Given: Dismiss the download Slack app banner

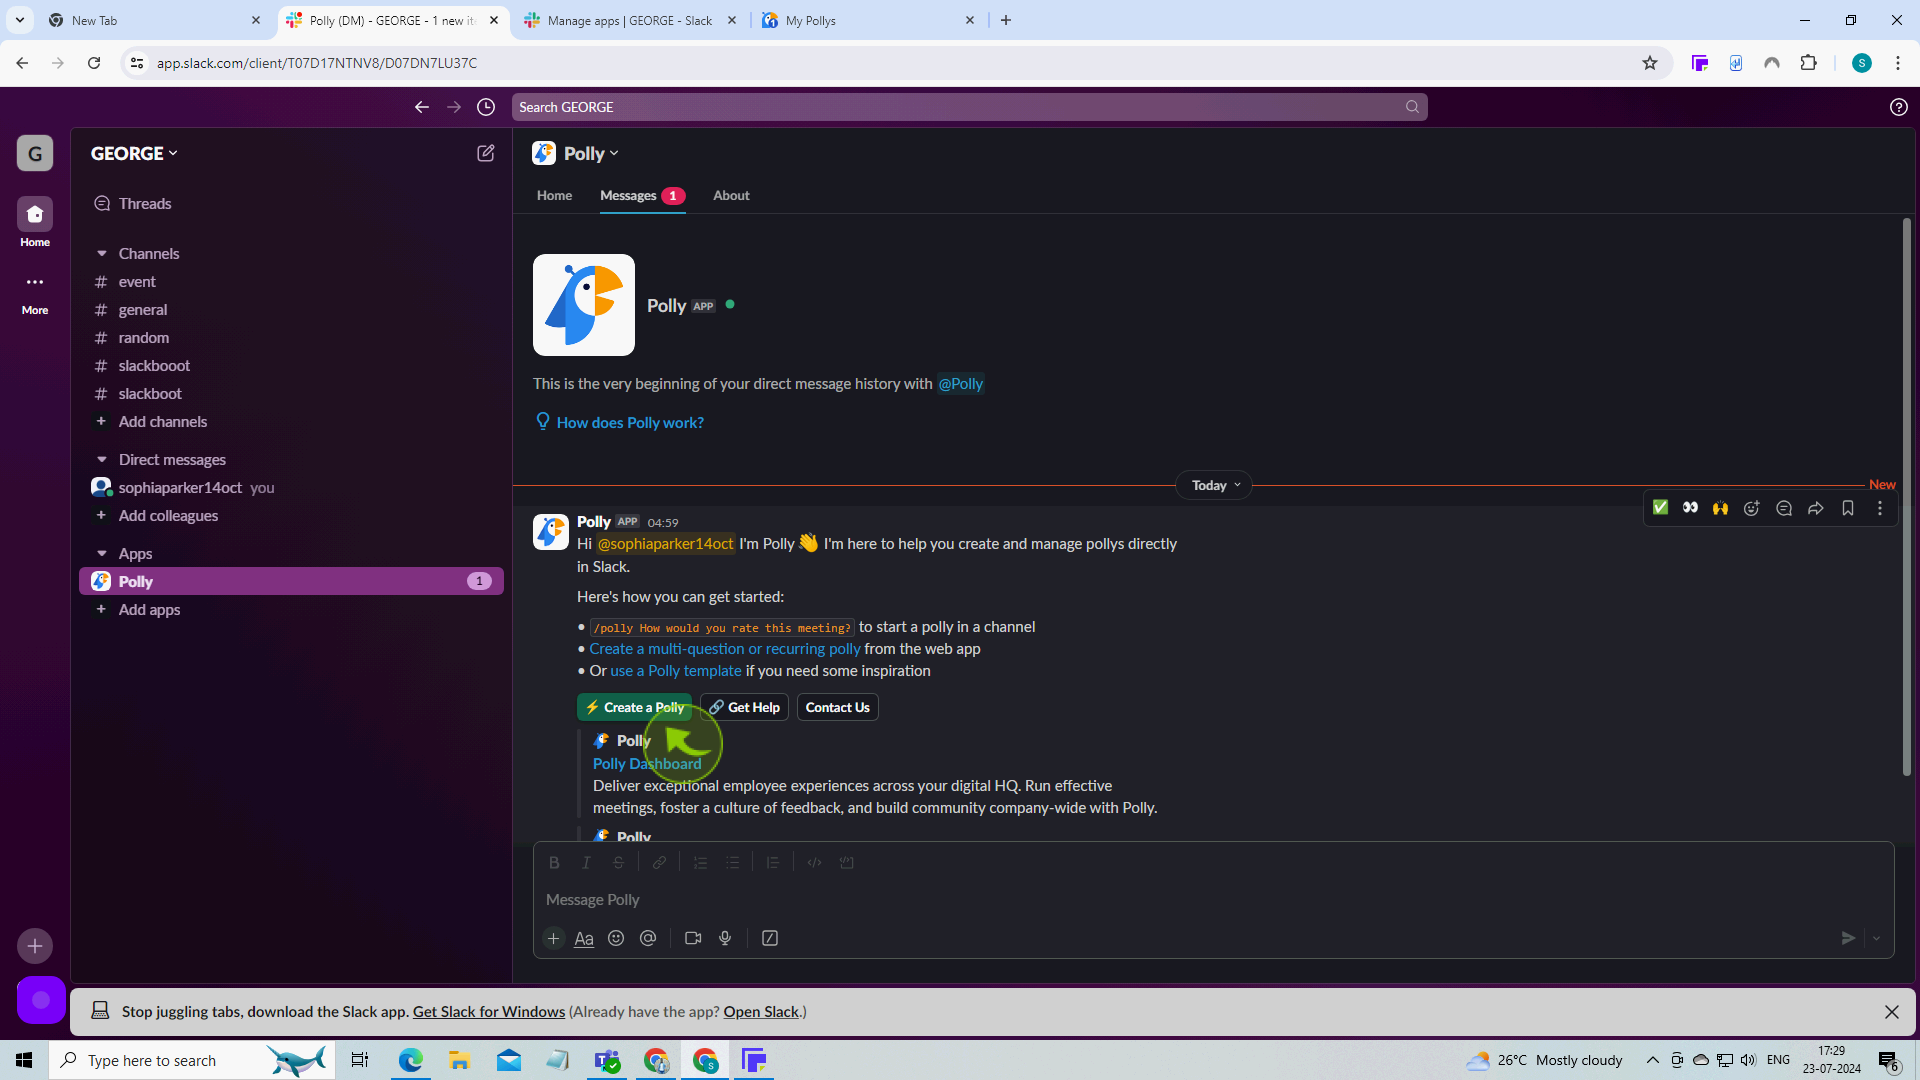Looking at the screenshot, I should pos(1891,1012).
